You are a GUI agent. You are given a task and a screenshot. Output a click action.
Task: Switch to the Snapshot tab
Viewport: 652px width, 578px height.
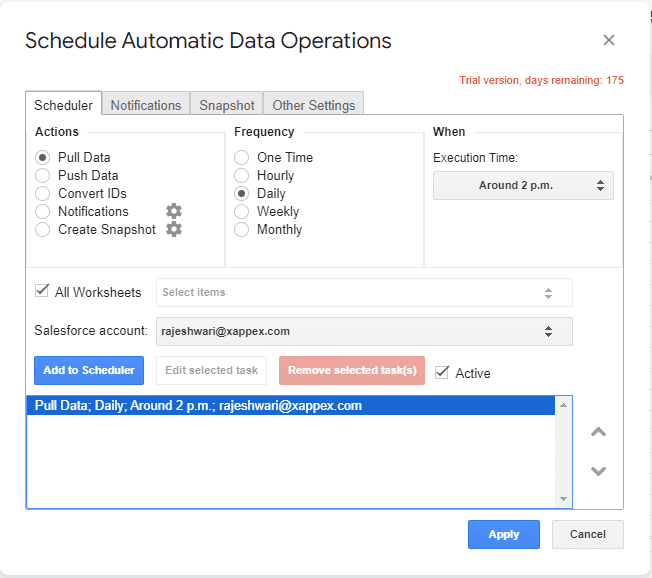pyautogui.click(x=227, y=105)
